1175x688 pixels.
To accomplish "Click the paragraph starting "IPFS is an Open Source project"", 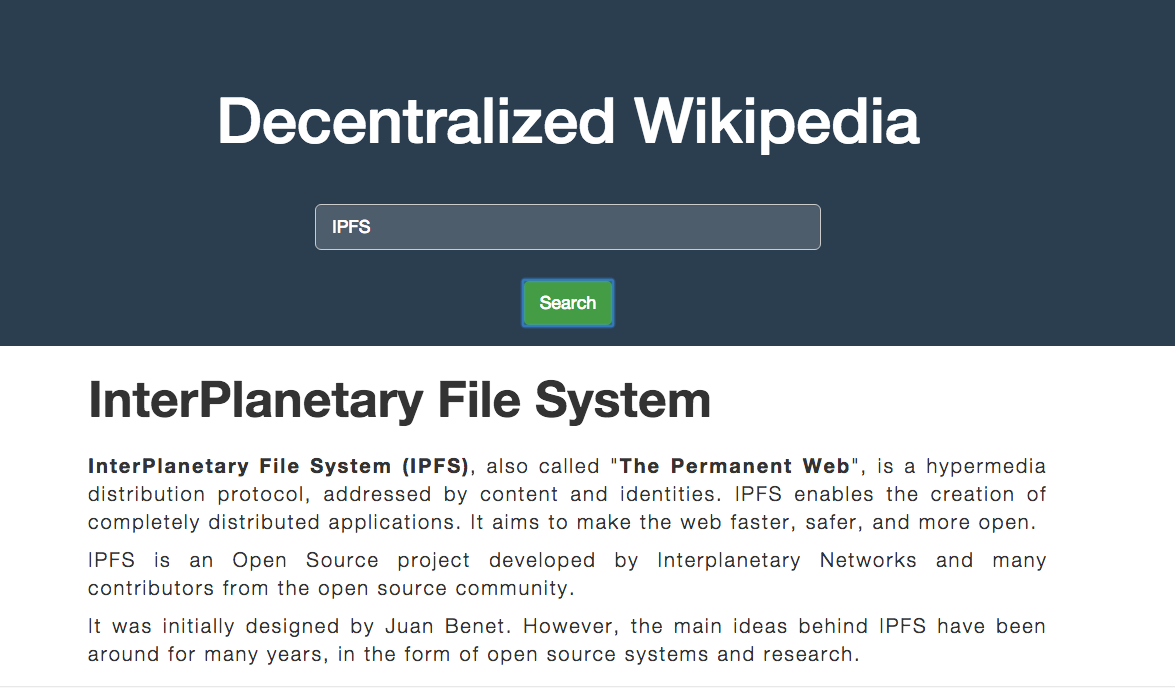I will [x=567, y=574].
